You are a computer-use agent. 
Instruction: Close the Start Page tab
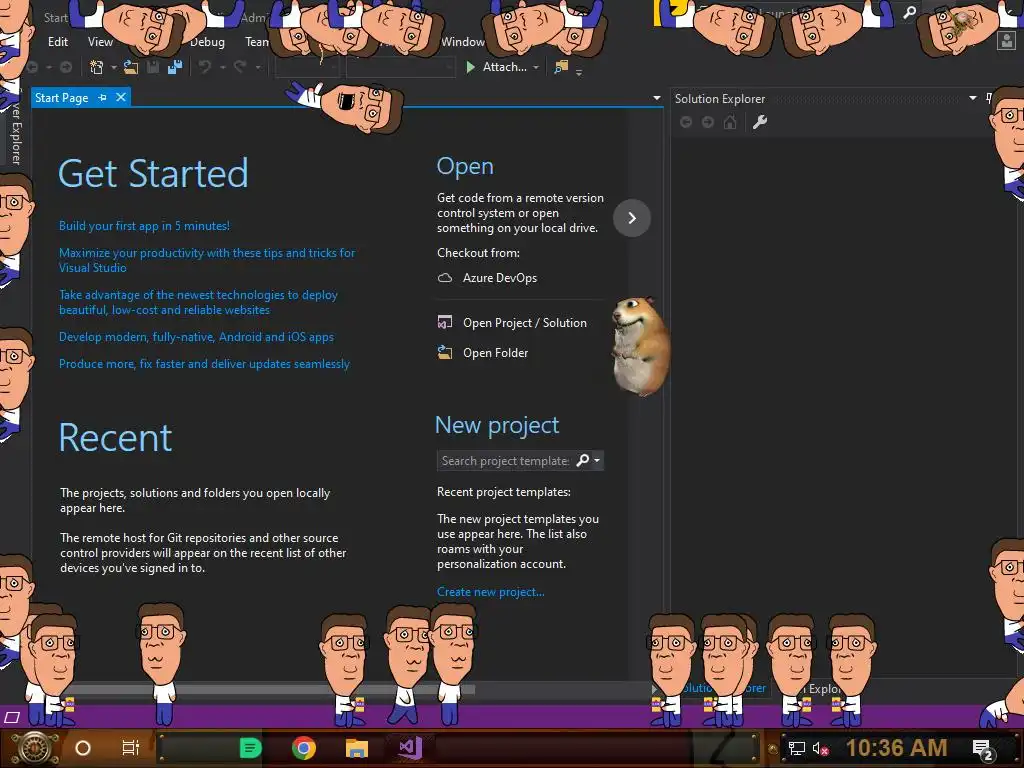click(121, 97)
